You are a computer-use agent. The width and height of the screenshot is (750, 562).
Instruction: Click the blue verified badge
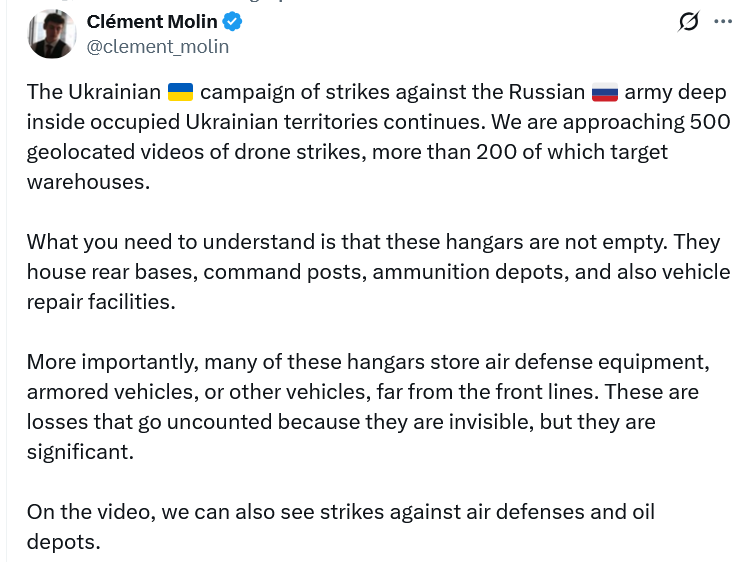point(233,21)
